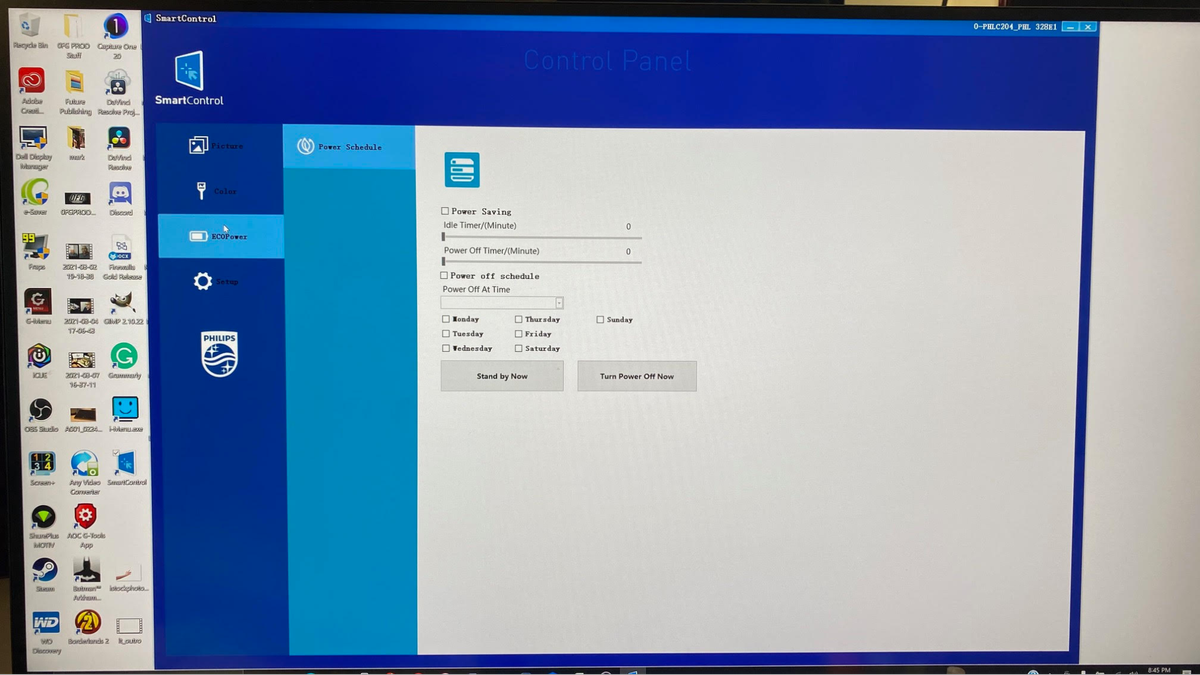This screenshot has height=675, width=1200.
Task: Check the Sunday checkbox
Action: [x=600, y=319]
